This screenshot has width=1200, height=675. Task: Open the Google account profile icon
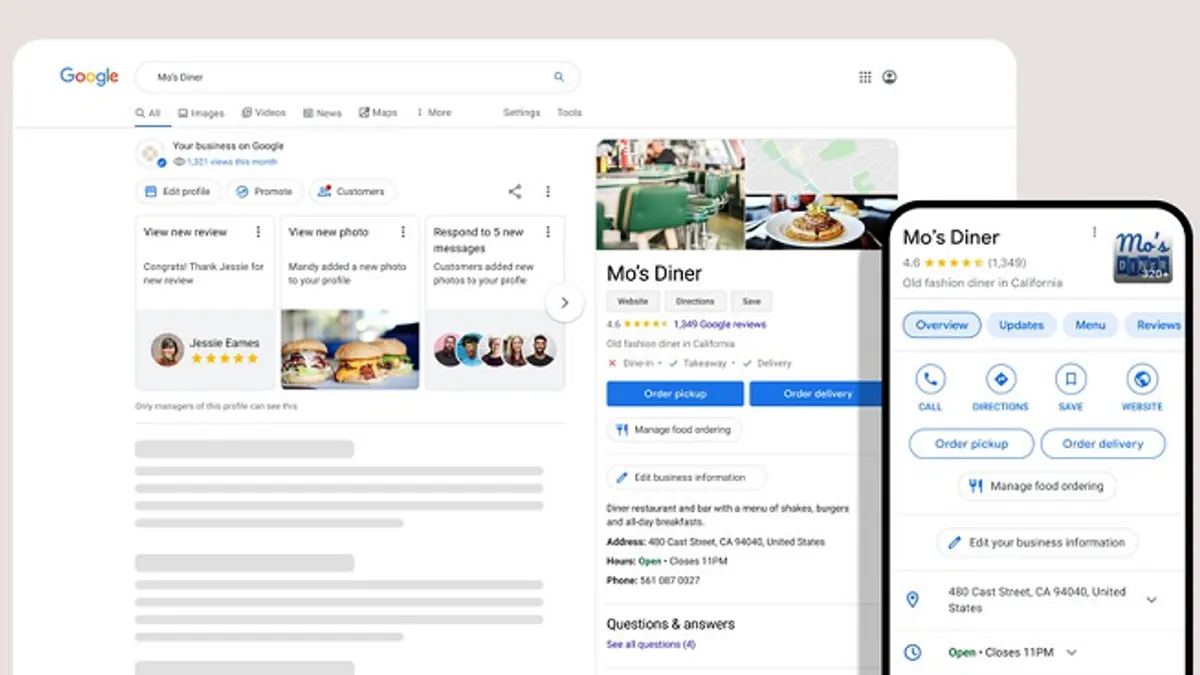[x=890, y=77]
